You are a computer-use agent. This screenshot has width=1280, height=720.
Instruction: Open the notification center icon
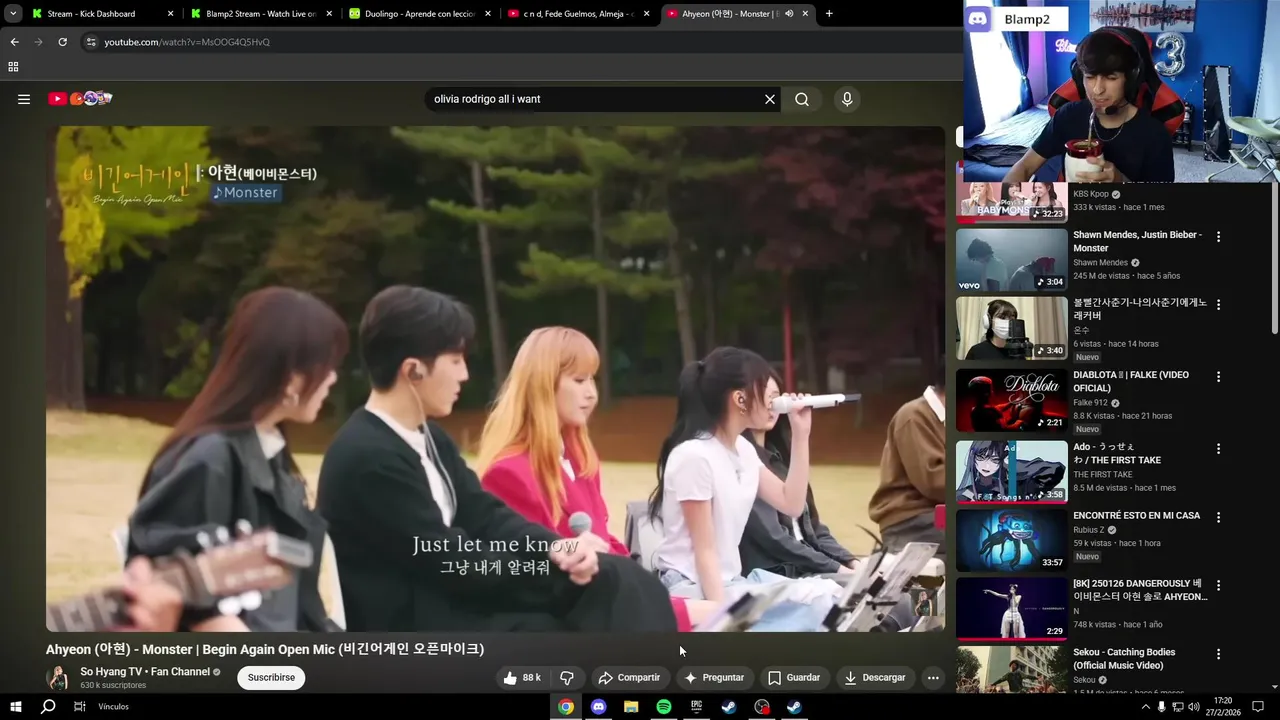pos(1258,707)
